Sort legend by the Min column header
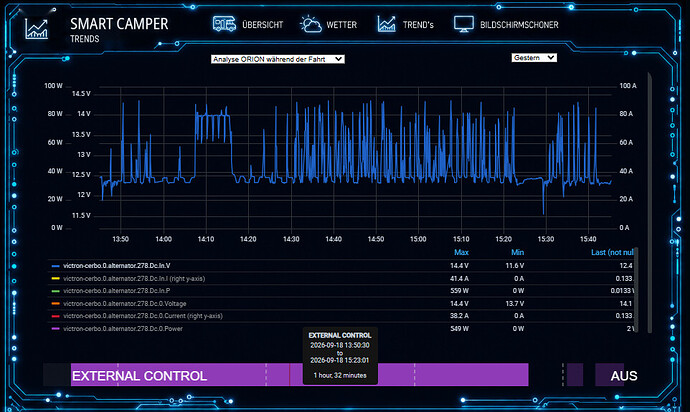690x412 pixels. tap(518, 252)
